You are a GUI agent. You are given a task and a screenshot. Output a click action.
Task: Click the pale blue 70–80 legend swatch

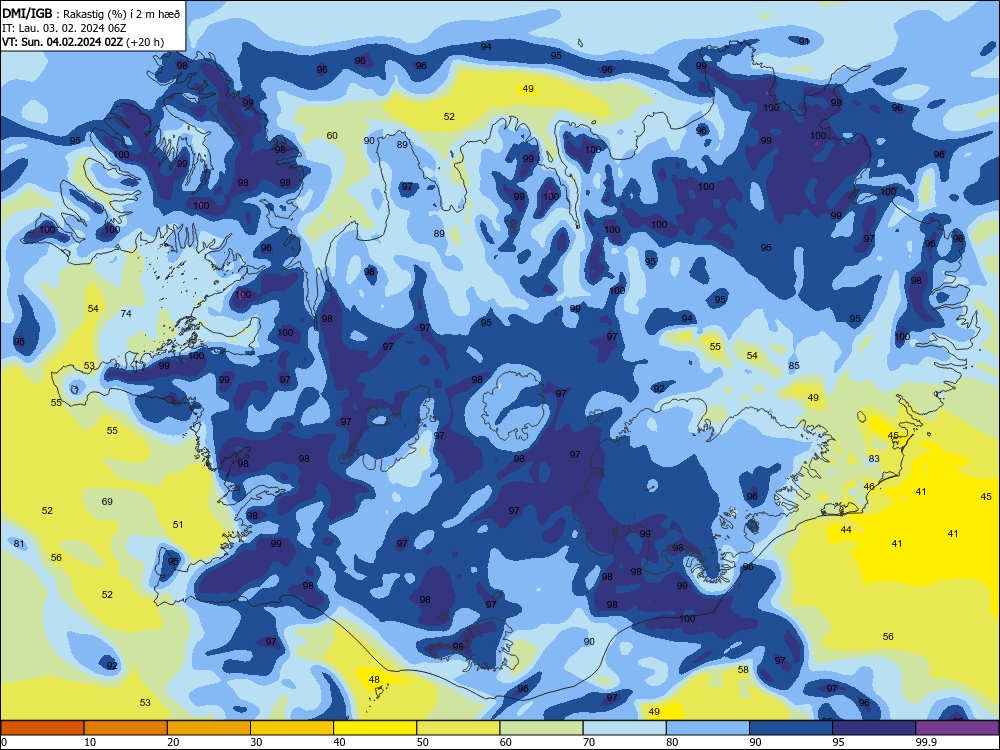point(624,728)
